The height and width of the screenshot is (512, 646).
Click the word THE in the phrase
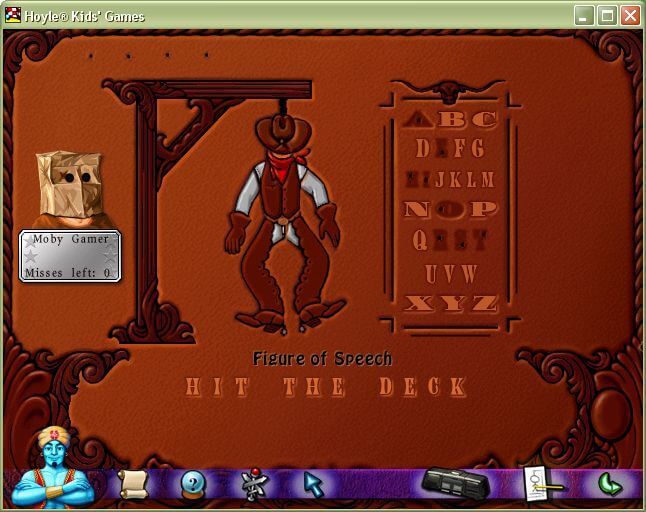pyautogui.click(x=314, y=387)
